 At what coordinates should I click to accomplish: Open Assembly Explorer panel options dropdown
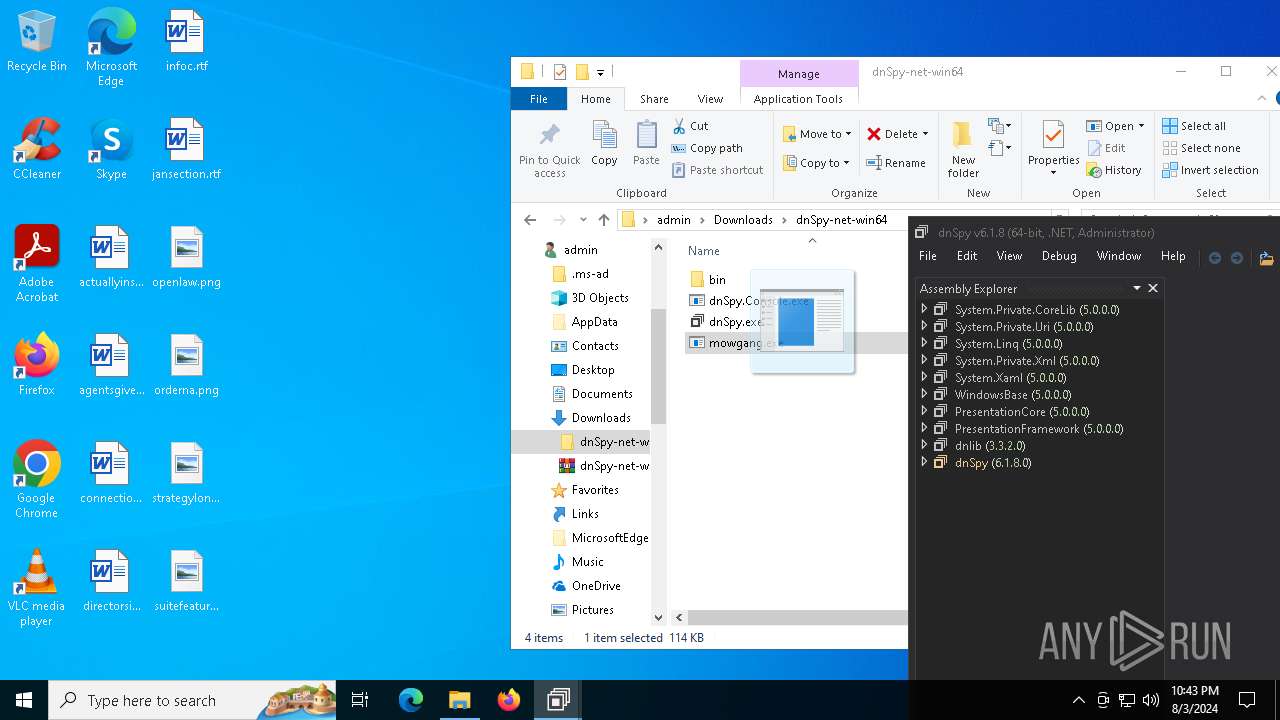pos(1137,288)
